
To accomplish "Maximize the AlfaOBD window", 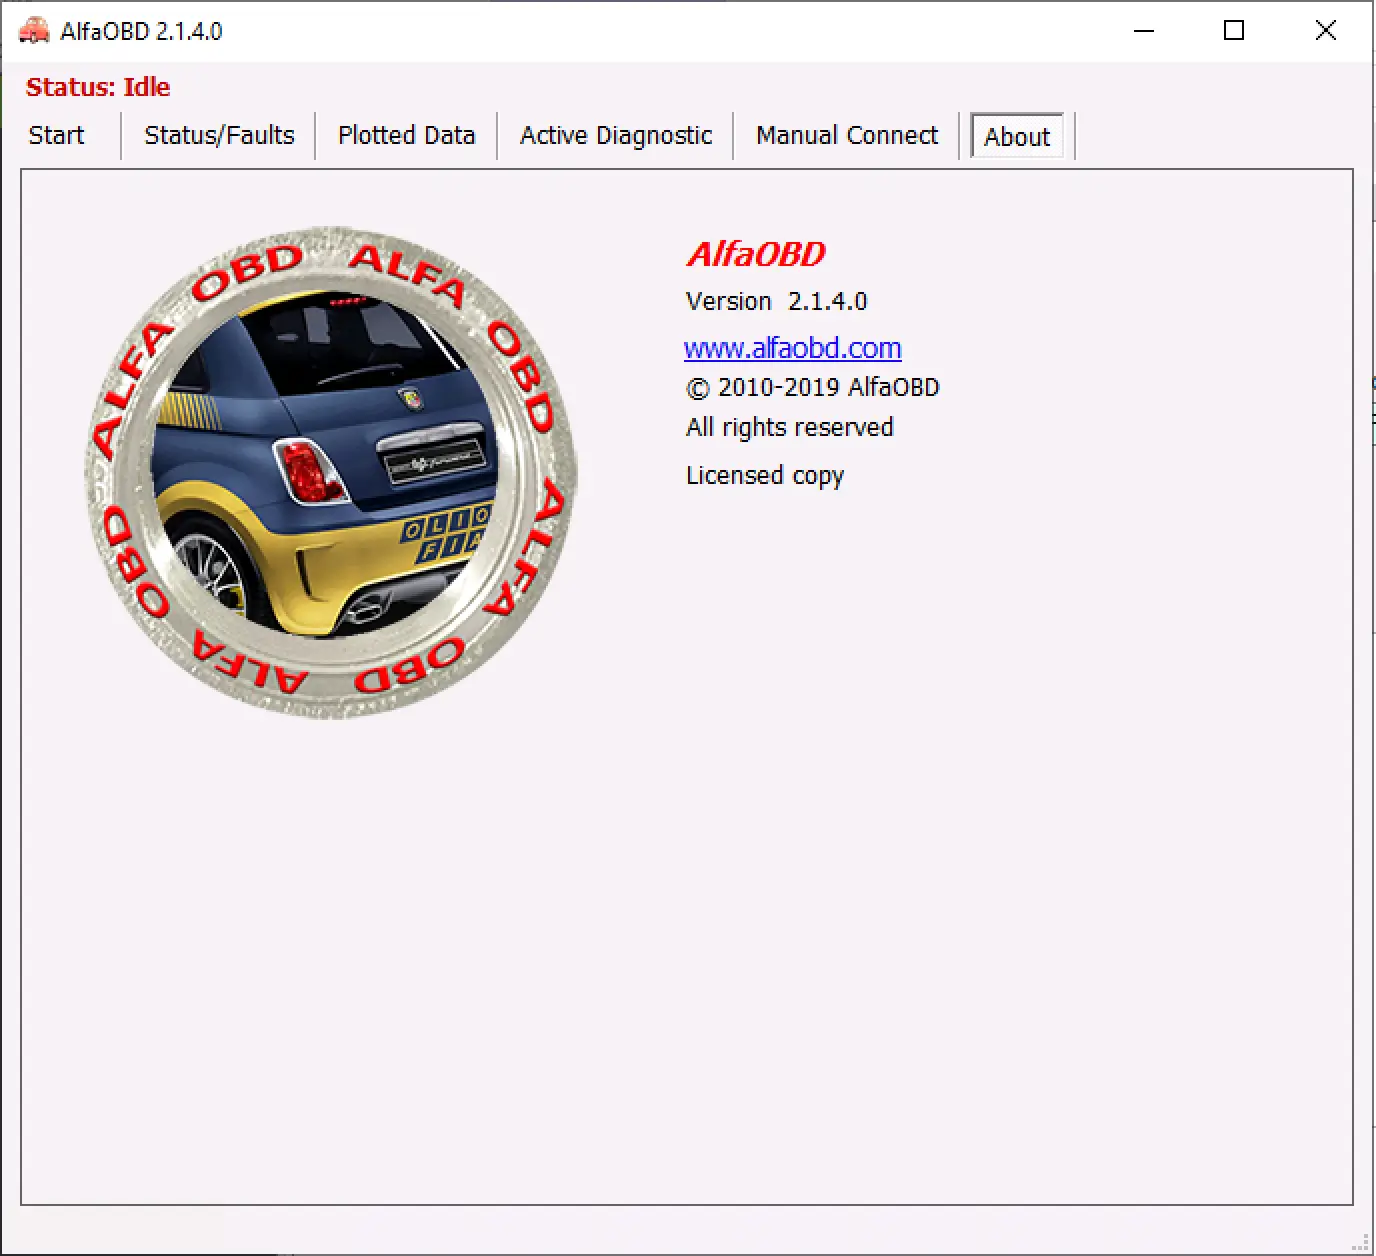I will 1234,31.
